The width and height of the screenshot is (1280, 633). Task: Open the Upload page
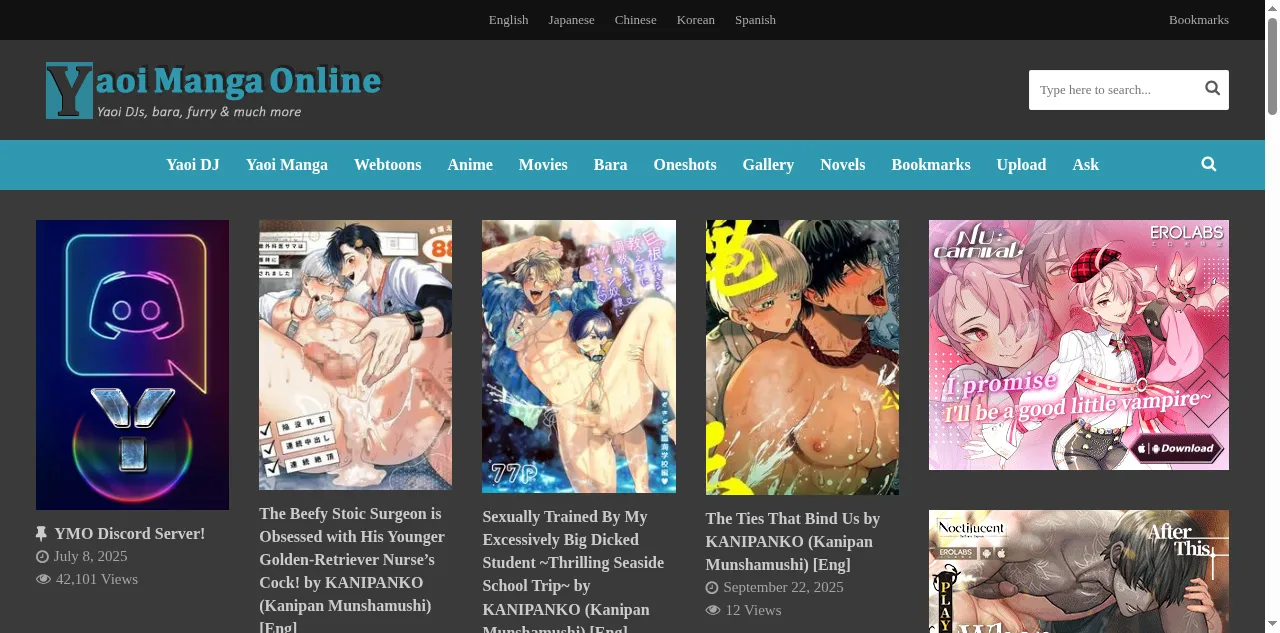(x=1021, y=165)
